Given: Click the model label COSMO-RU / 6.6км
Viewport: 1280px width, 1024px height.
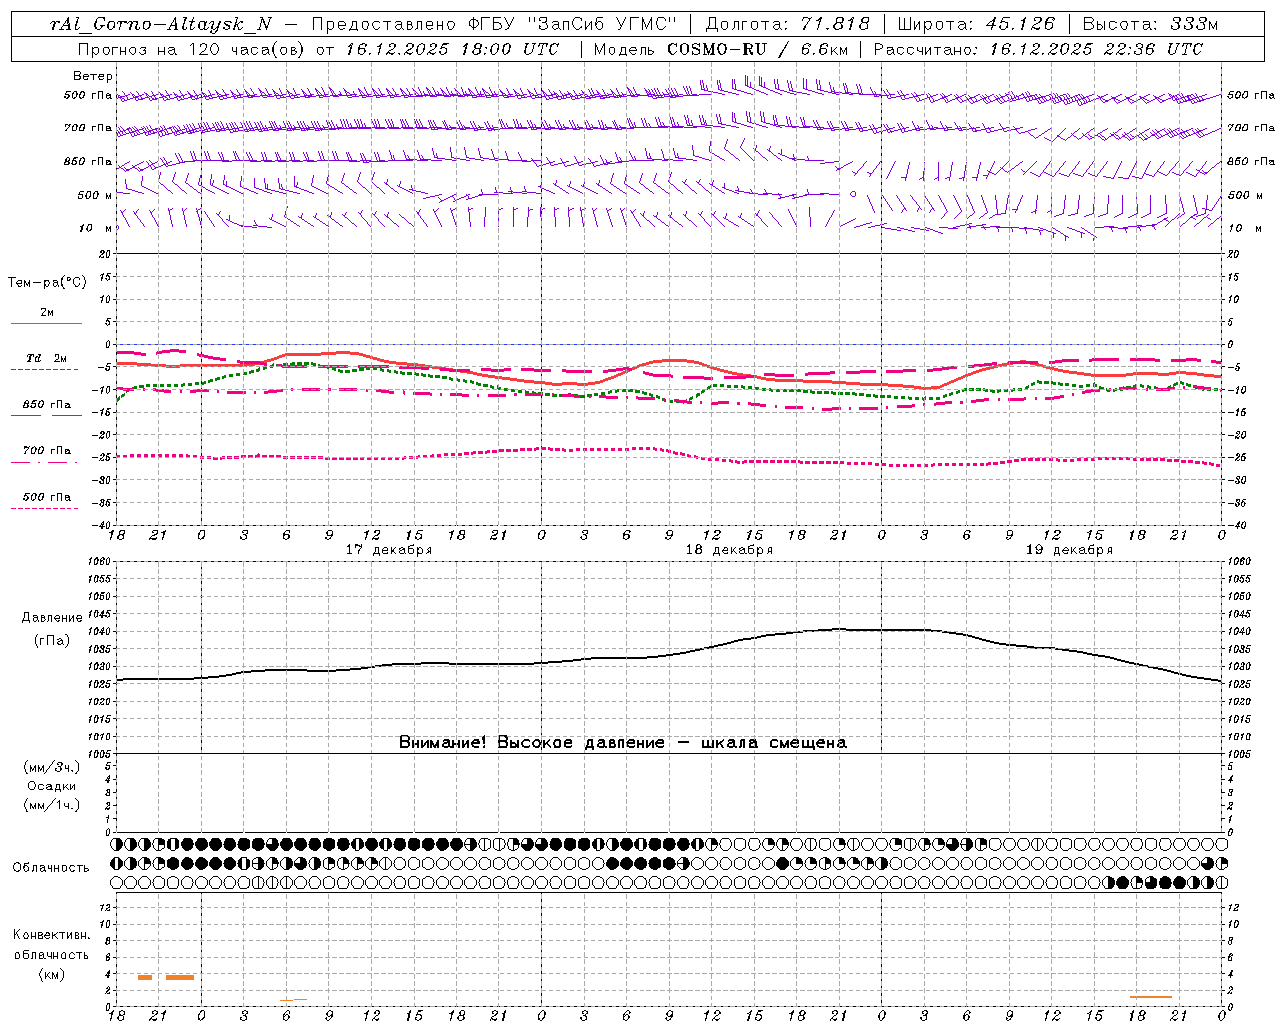Looking at the screenshot, I should pos(757,49).
